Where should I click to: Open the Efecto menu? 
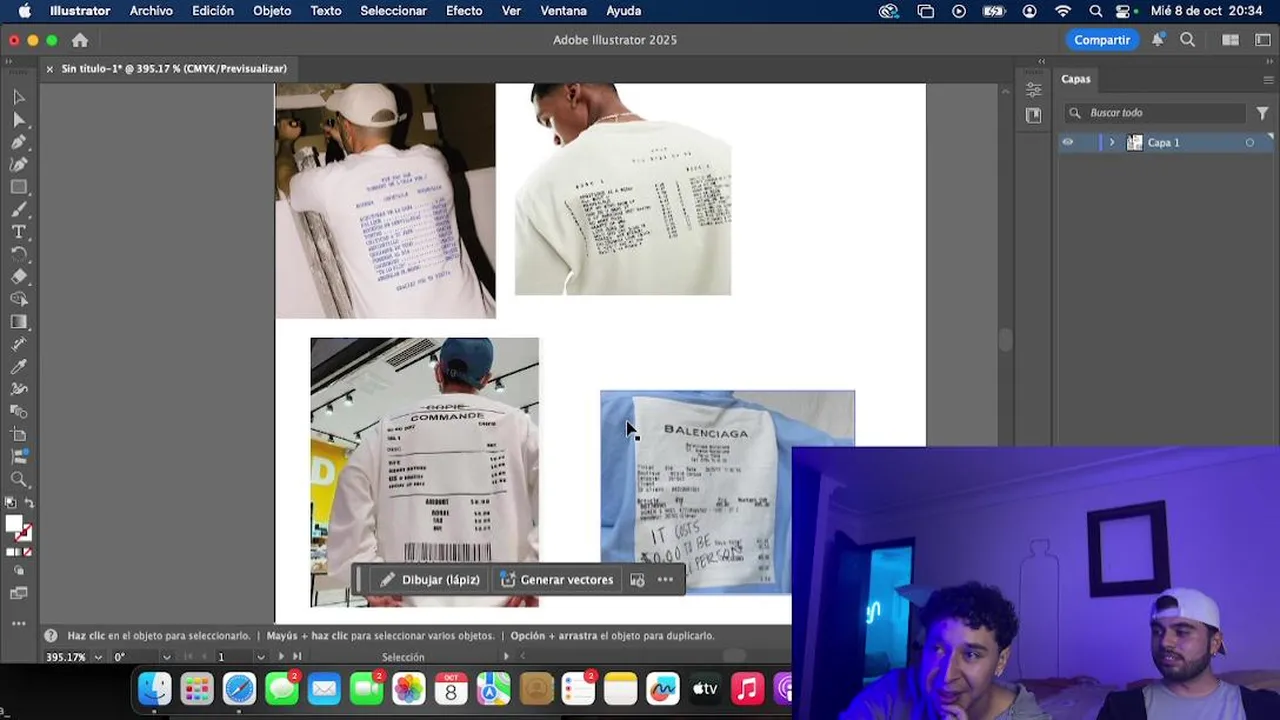point(464,11)
